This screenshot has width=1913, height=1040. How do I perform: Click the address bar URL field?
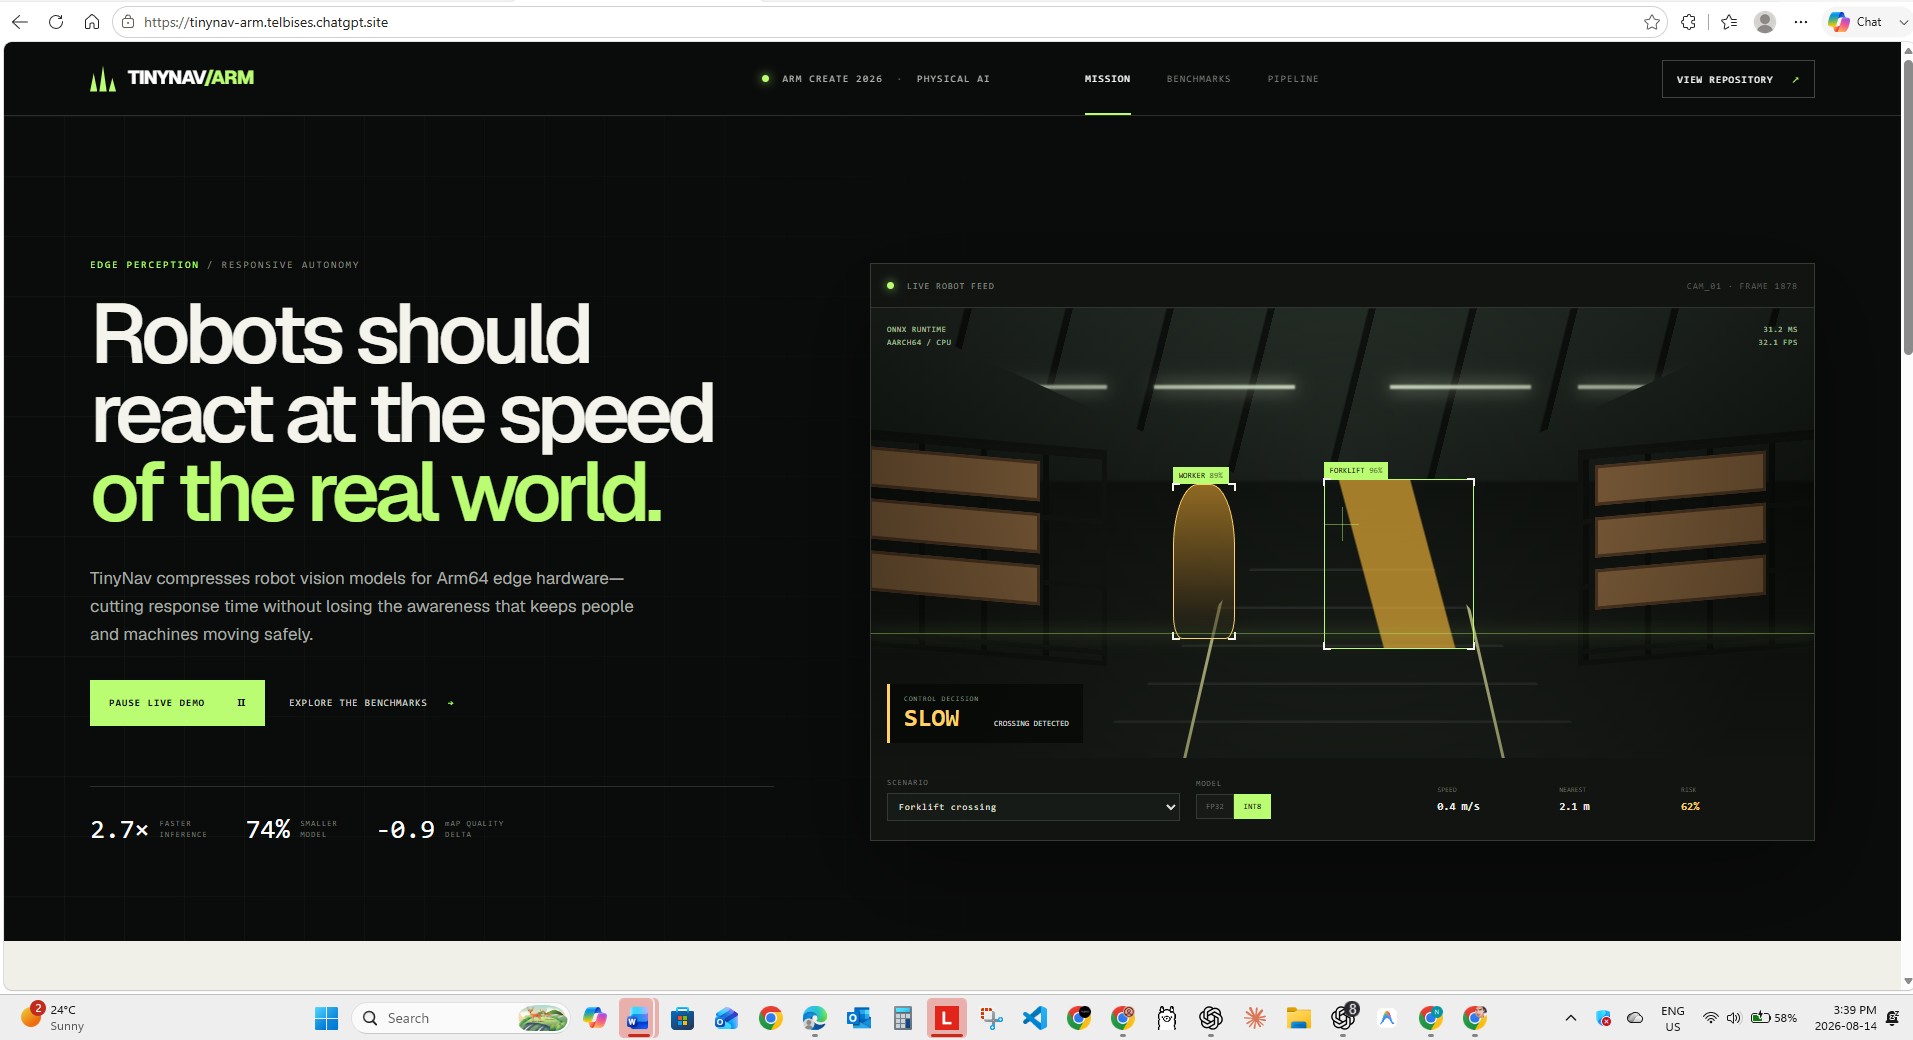890,22
